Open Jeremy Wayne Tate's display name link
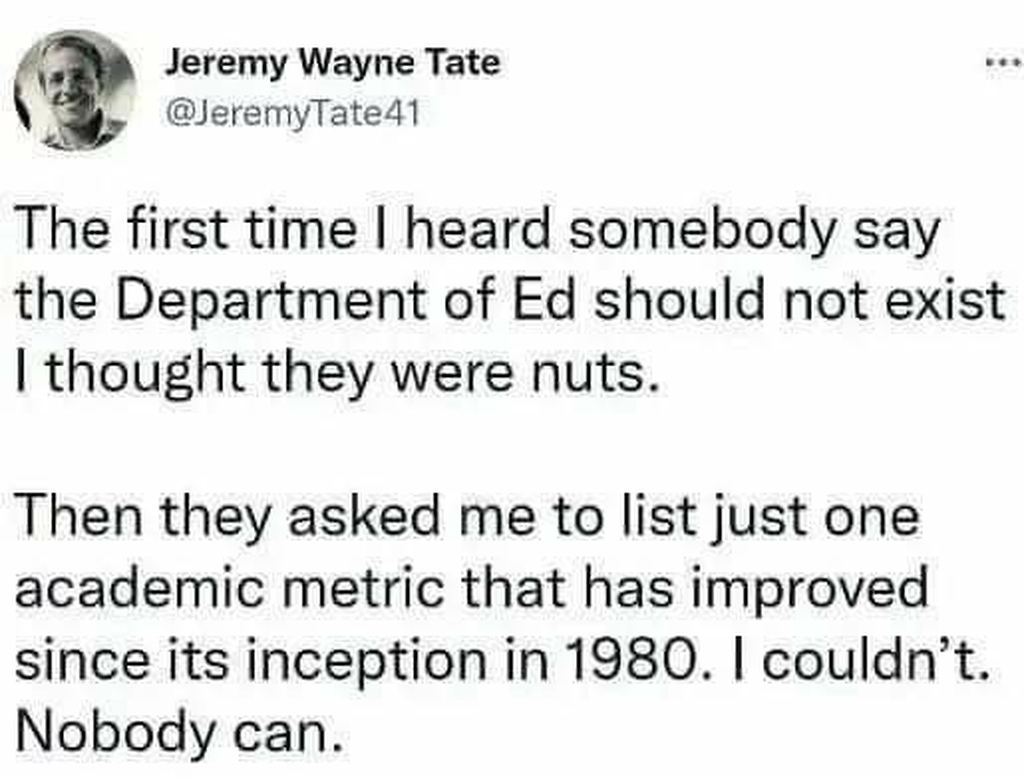This screenshot has height=777, width=1024. [332, 66]
